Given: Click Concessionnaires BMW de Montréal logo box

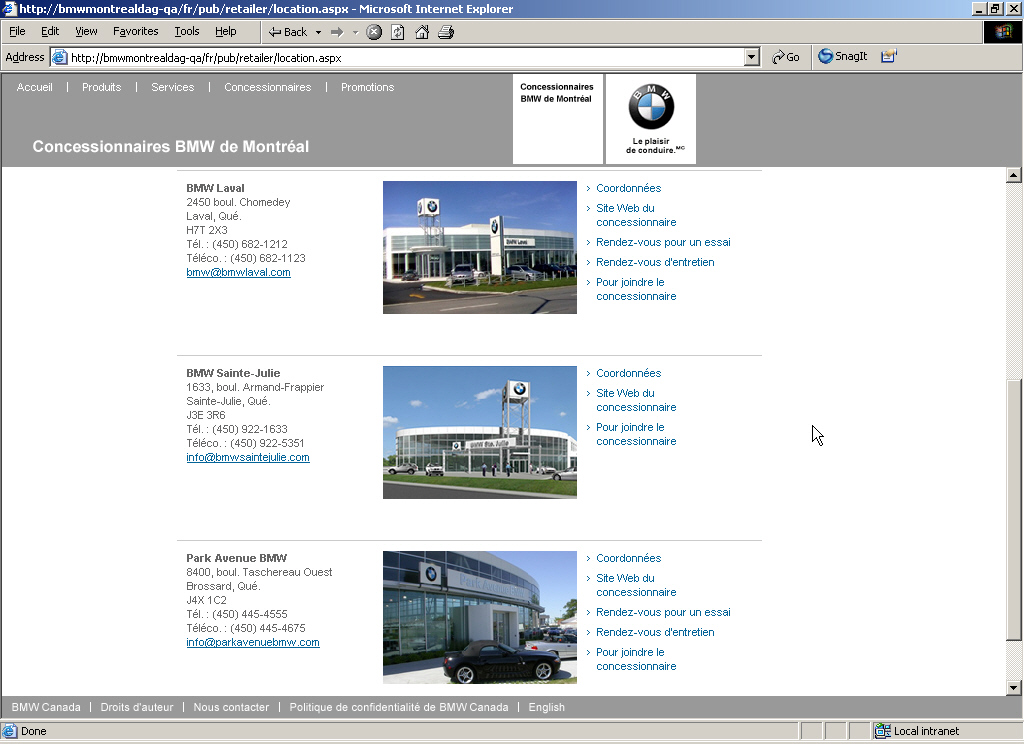Looking at the screenshot, I should [x=558, y=119].
